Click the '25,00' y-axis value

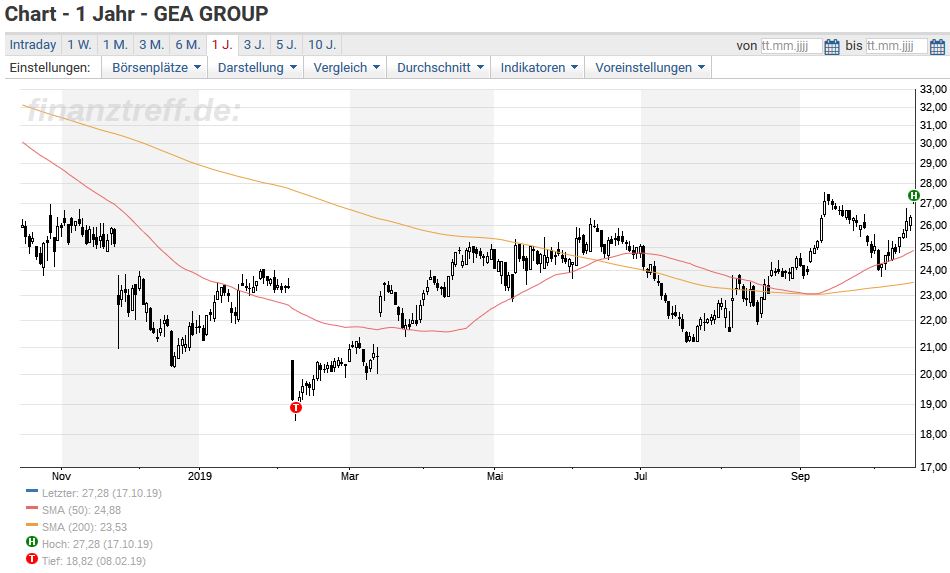tap(933, 247)
